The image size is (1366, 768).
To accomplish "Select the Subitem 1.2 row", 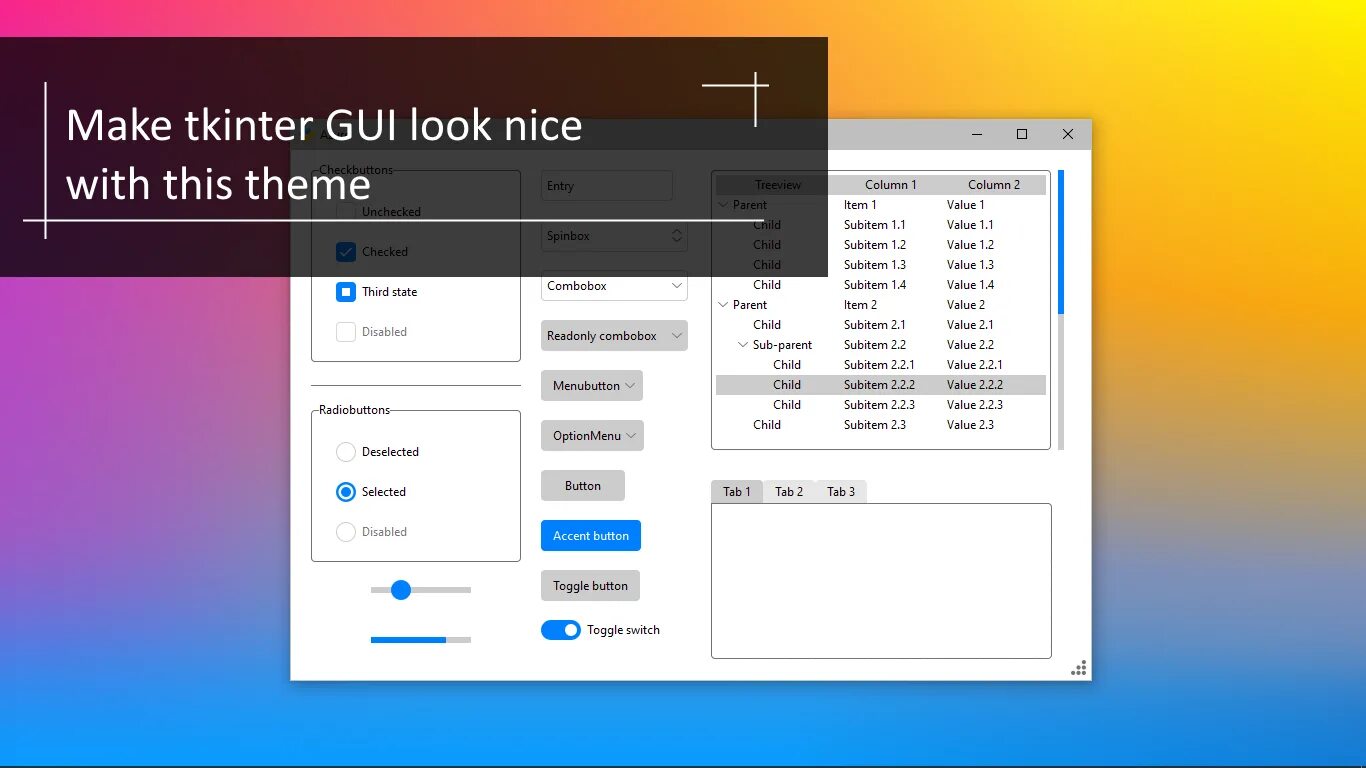I will click(881, 245).
